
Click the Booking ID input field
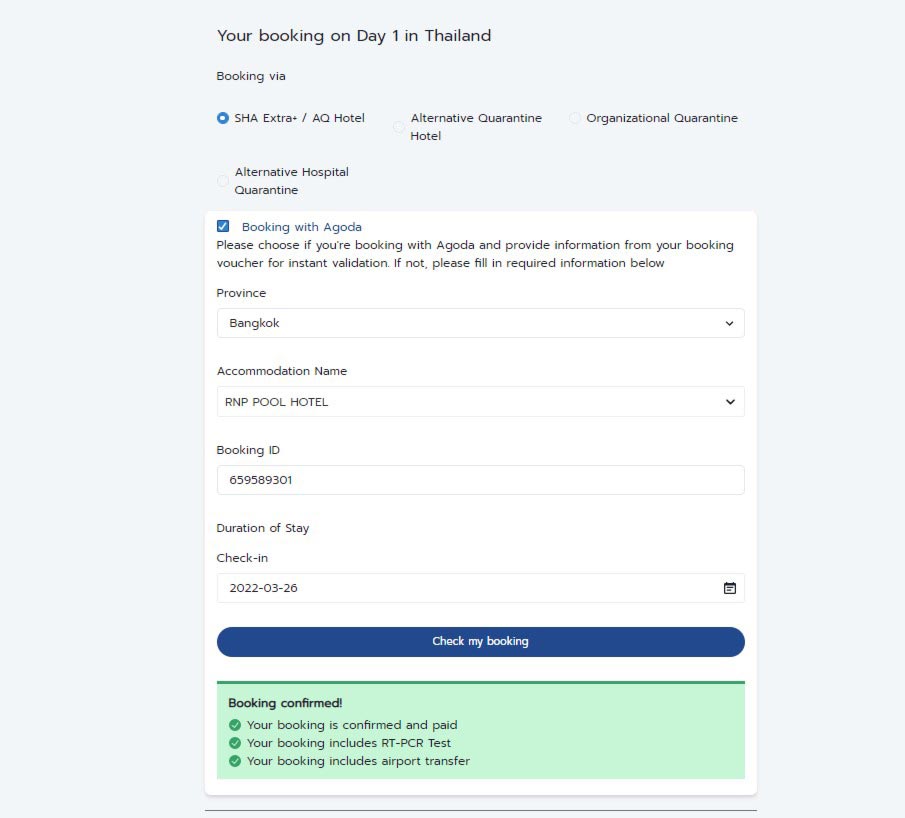(x=480, y=480)
